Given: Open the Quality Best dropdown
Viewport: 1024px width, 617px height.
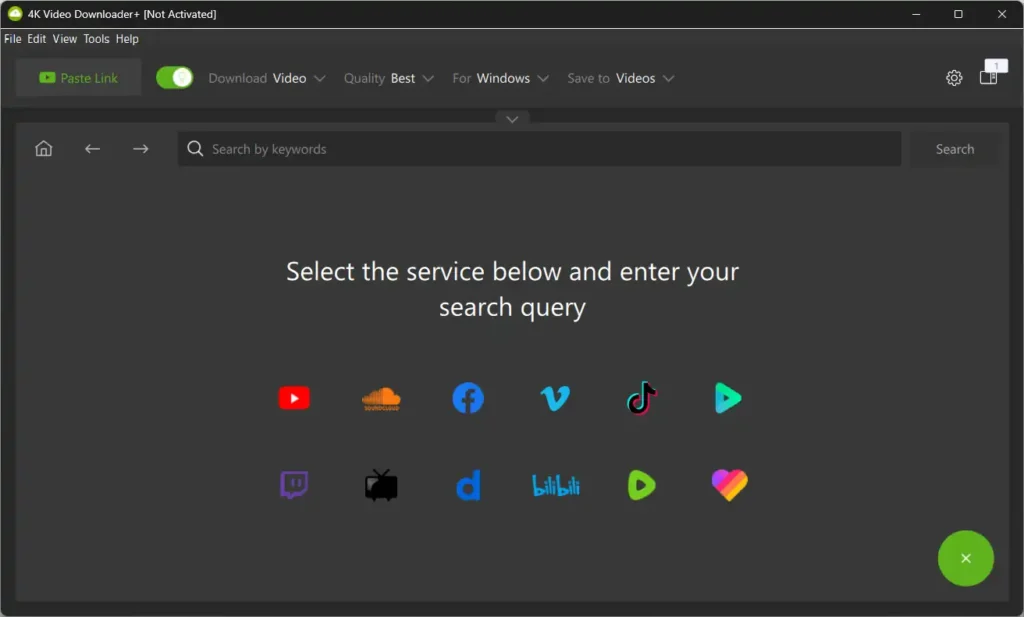Looking at the screenshot, I should point(388,78).
